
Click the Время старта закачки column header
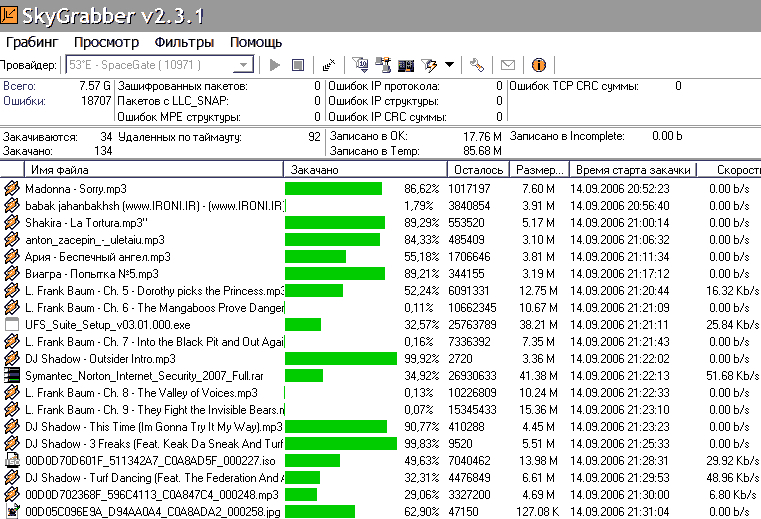pos(632,170)
